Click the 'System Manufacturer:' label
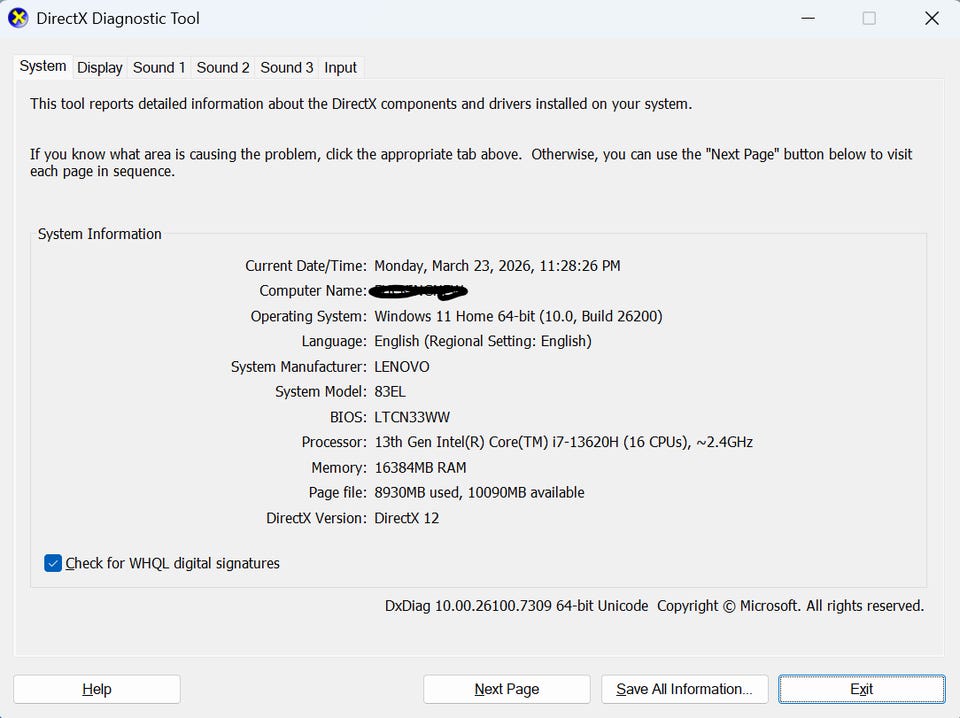The image size is (960, 718). coord(299,367)
